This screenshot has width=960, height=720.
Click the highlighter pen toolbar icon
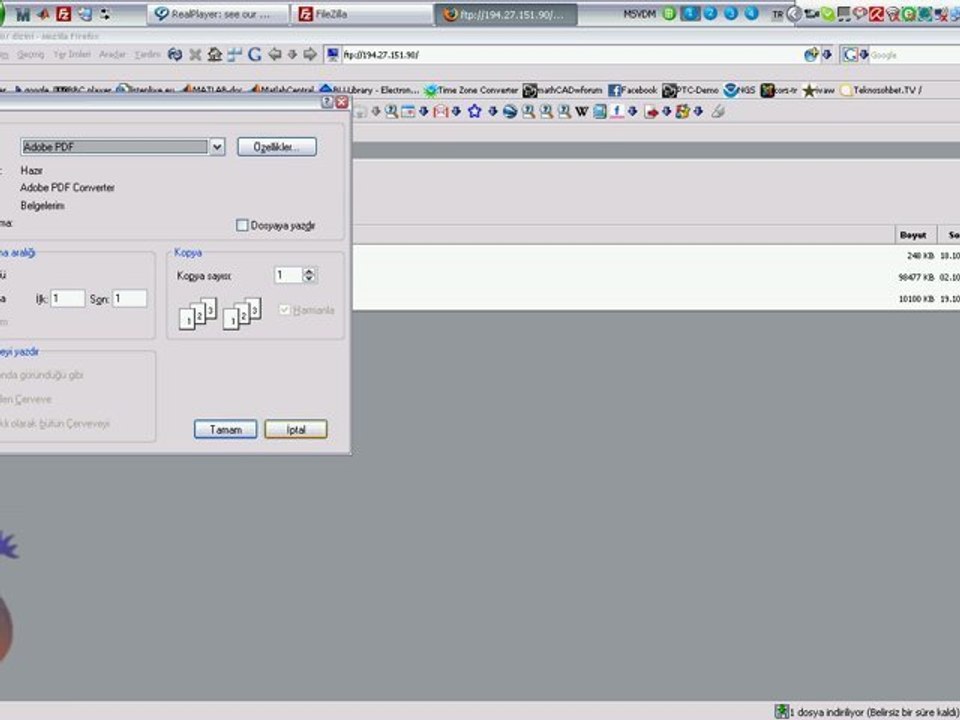[719, 111]
